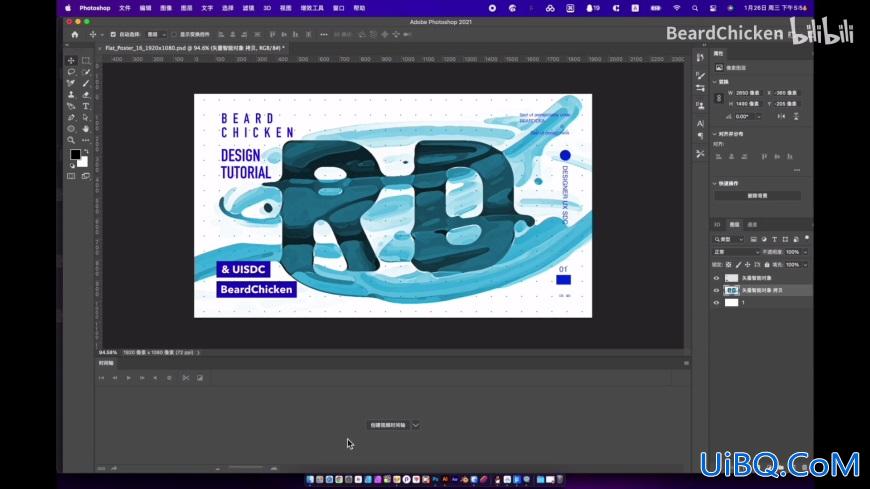This screenshot has width=870, height=489.
Task: Select the Zoom magnifier tool
Action: pyautogui.click(x=71, y=140)
